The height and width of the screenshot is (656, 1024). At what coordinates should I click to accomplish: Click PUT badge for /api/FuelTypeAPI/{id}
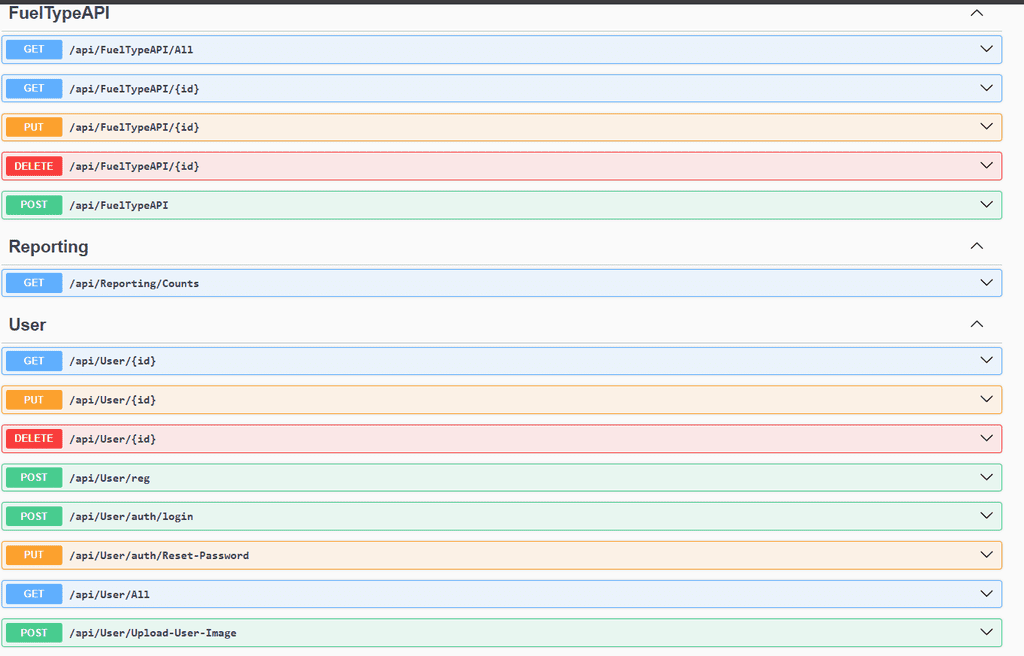click(34, 127)
